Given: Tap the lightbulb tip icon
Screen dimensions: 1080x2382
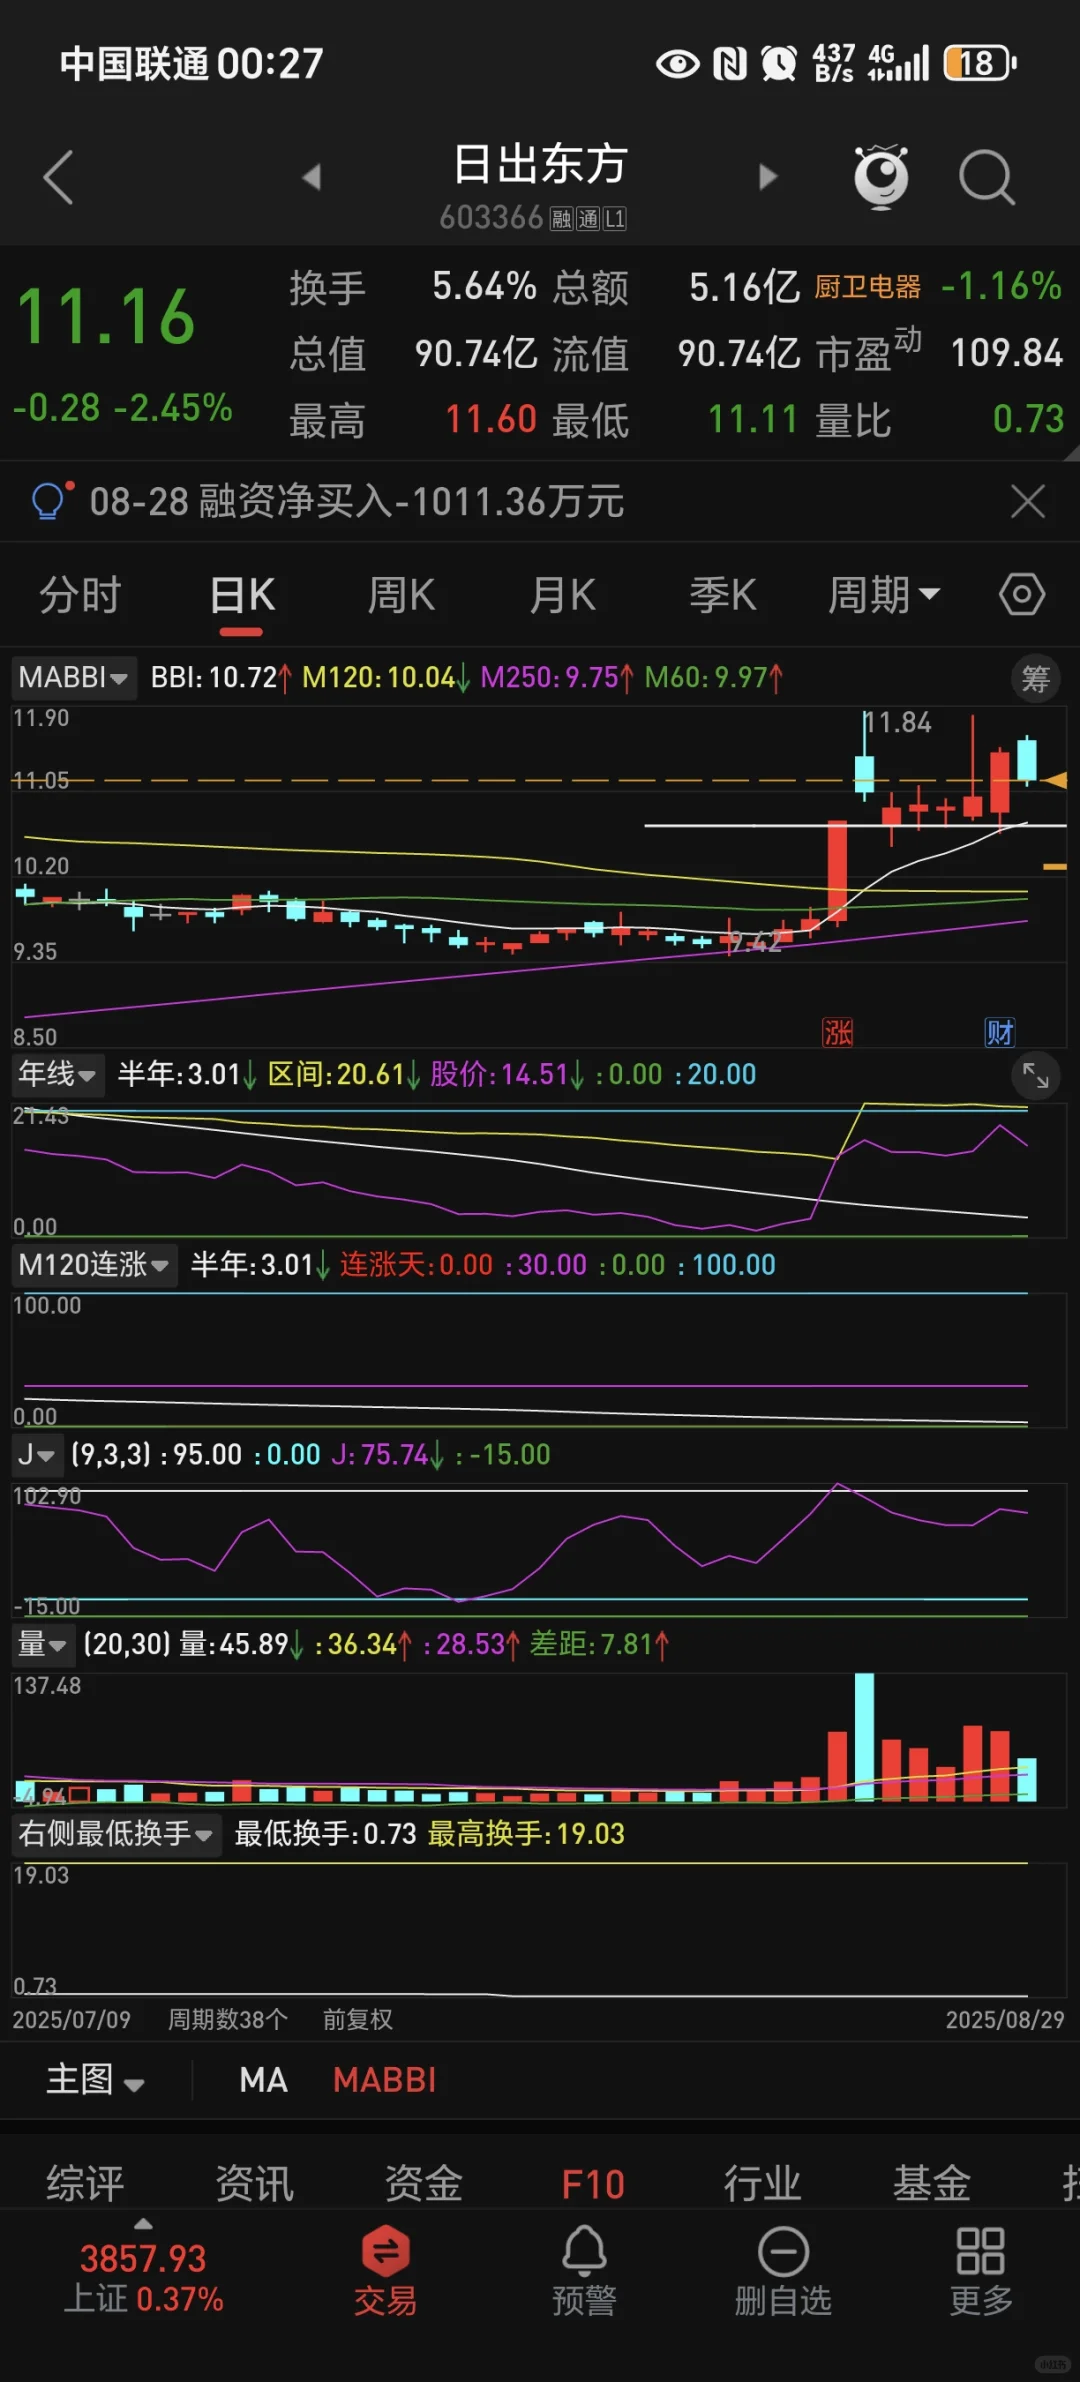Looking at the screenshot, I should coord(50,500).
